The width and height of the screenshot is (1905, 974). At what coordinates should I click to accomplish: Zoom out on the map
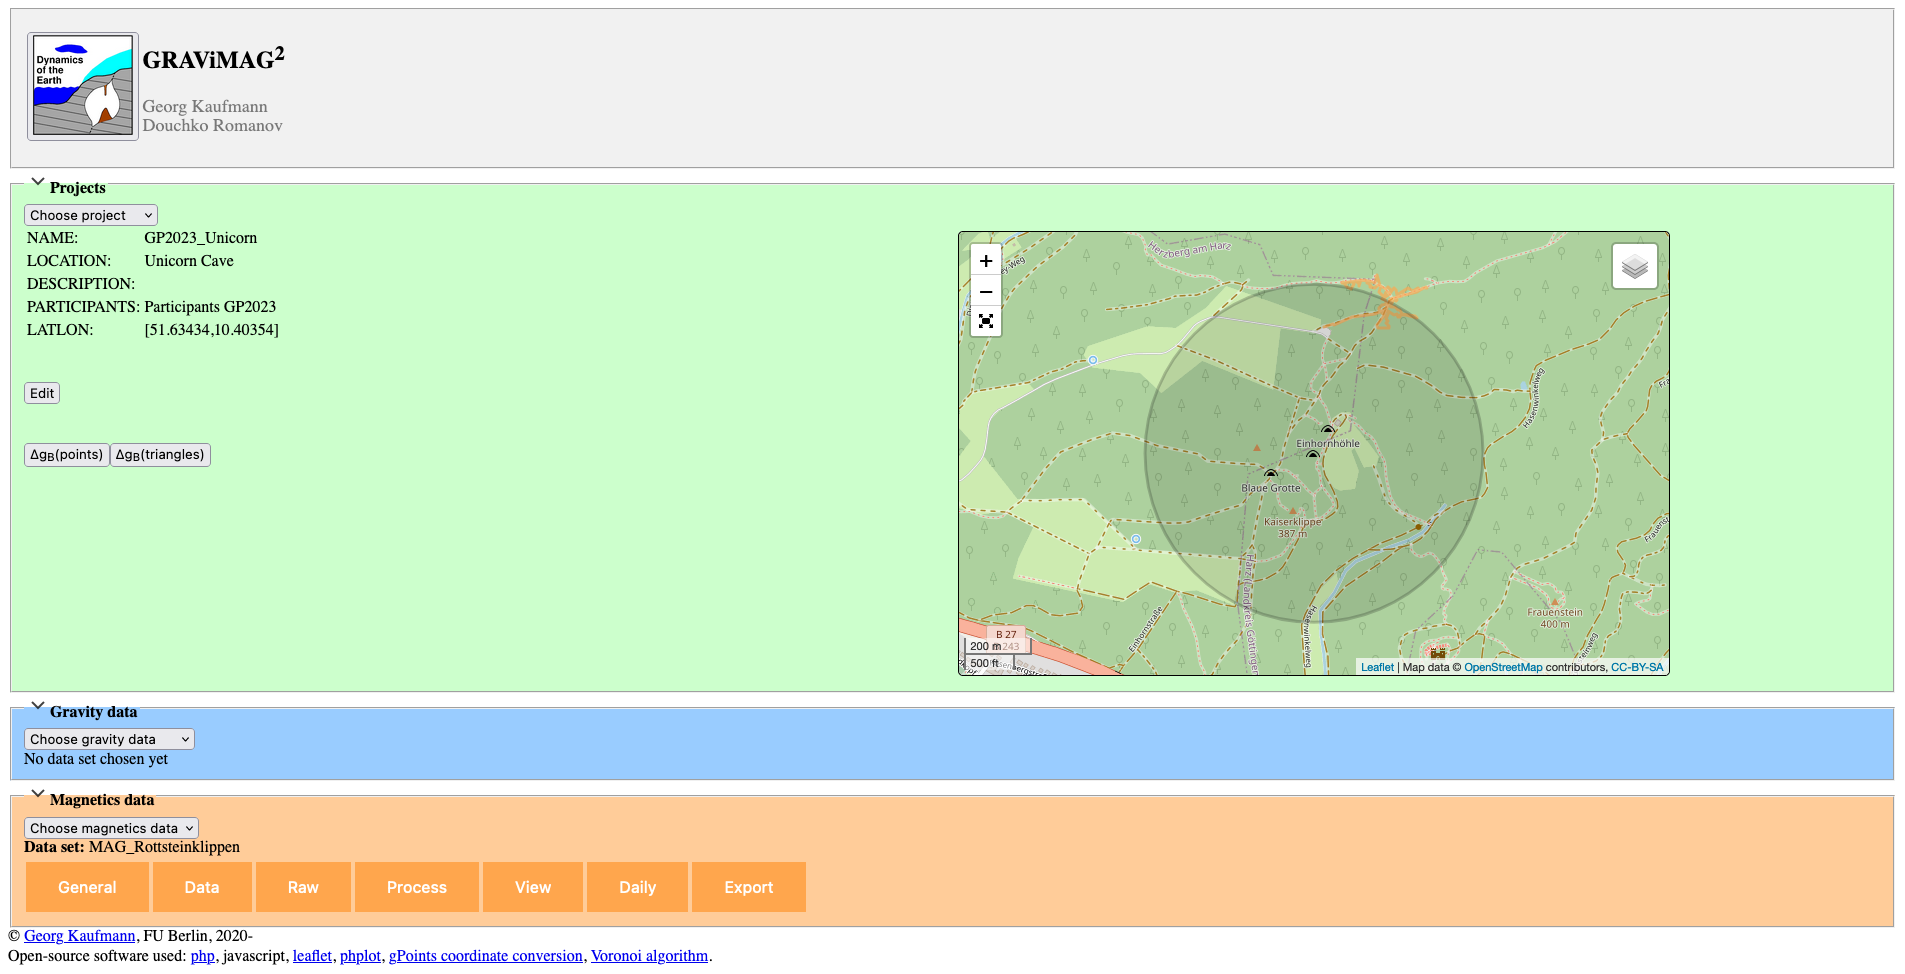[x=985, y=292]
